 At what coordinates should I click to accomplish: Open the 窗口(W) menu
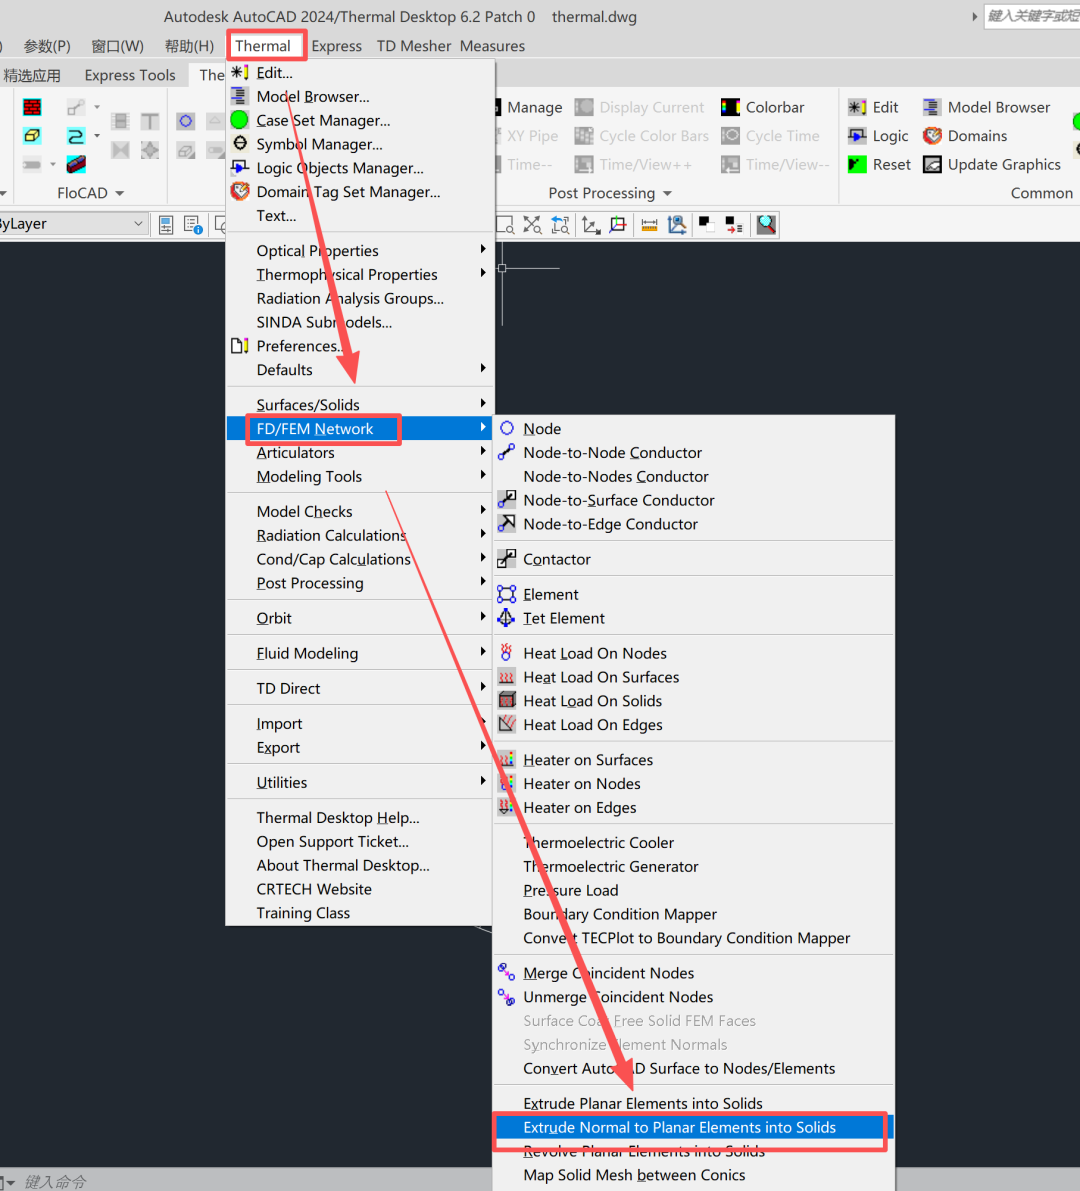(117, 46)
